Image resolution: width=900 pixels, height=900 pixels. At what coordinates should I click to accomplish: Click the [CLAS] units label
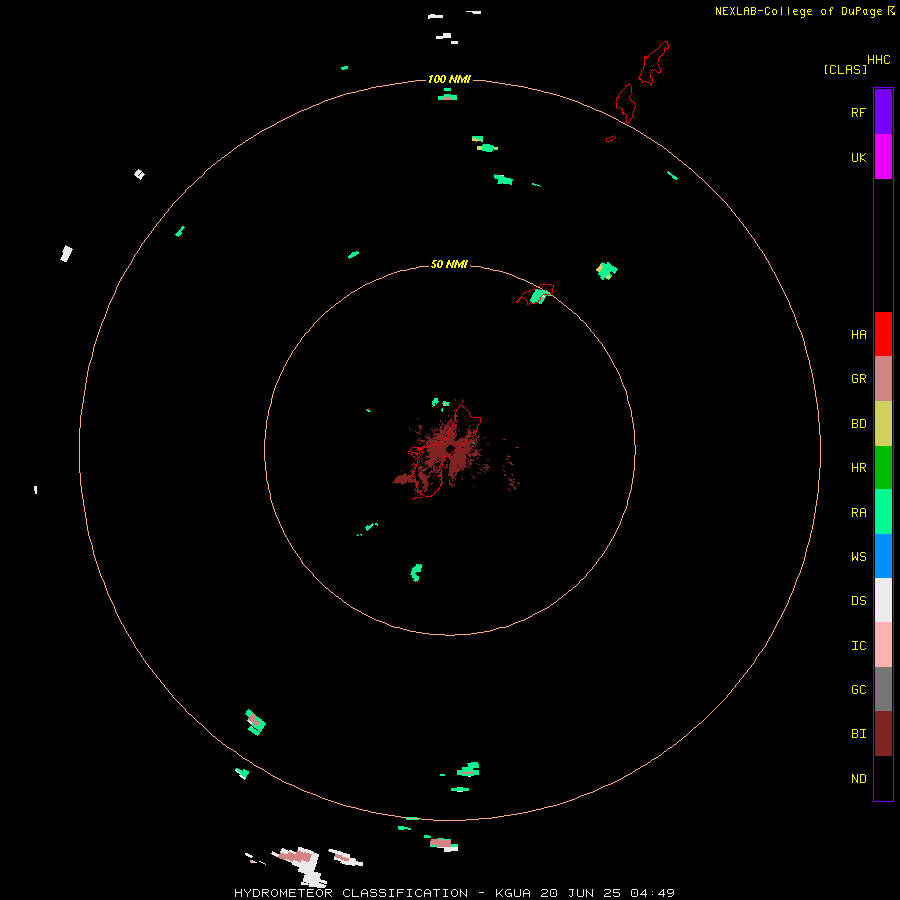(845, 70)
